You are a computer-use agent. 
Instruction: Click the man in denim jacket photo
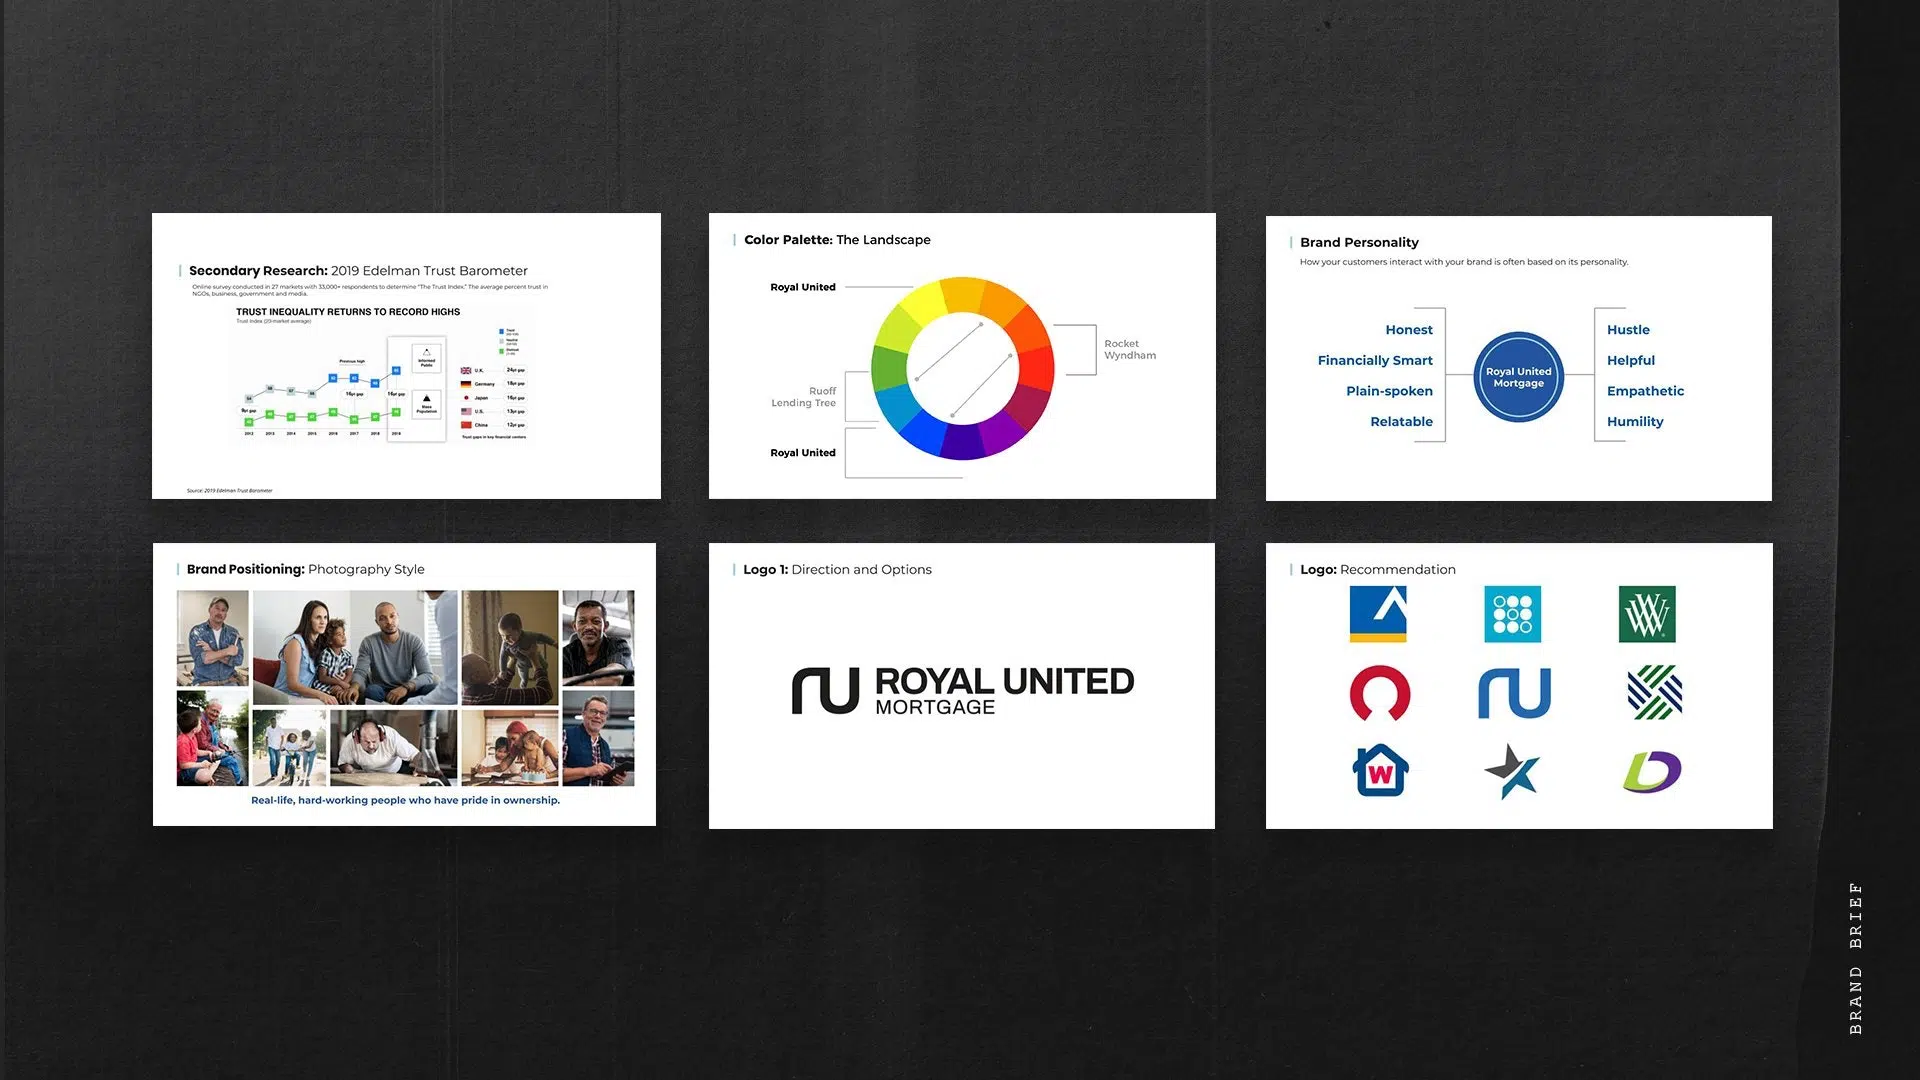pyautogui.click(x=213, y=637)
